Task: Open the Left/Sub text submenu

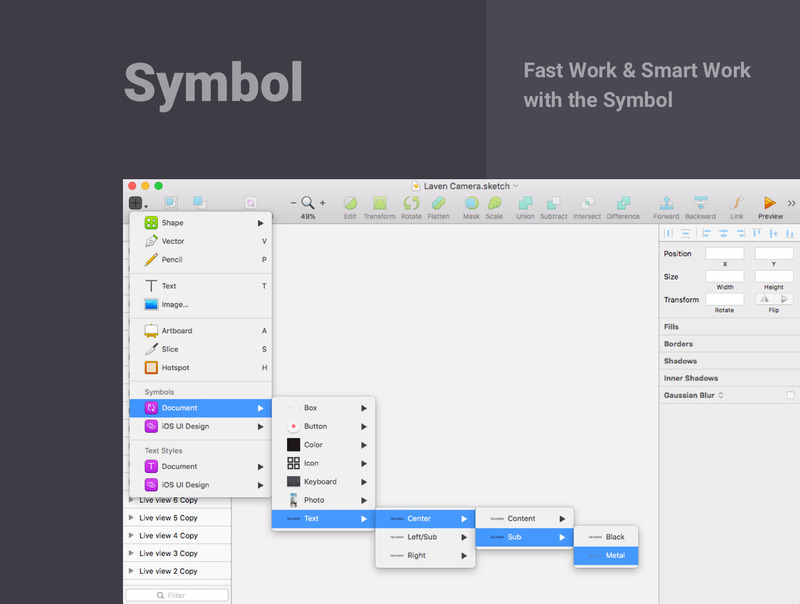Action: [x=425, y=537]
